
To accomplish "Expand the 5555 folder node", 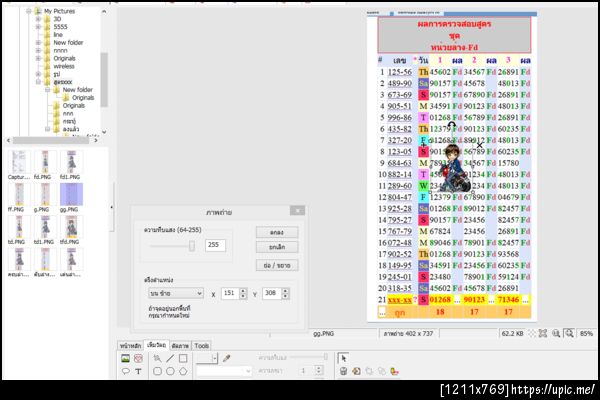I will 38,27.
